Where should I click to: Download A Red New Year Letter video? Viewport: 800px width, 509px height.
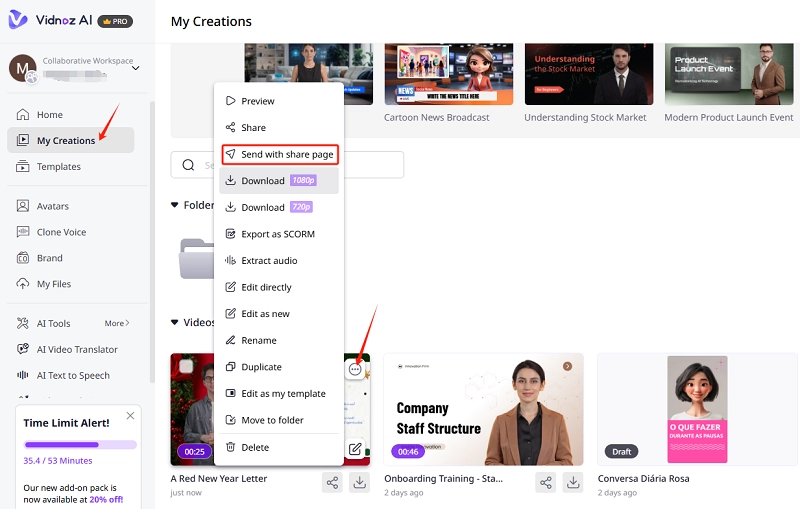(360, 482)
